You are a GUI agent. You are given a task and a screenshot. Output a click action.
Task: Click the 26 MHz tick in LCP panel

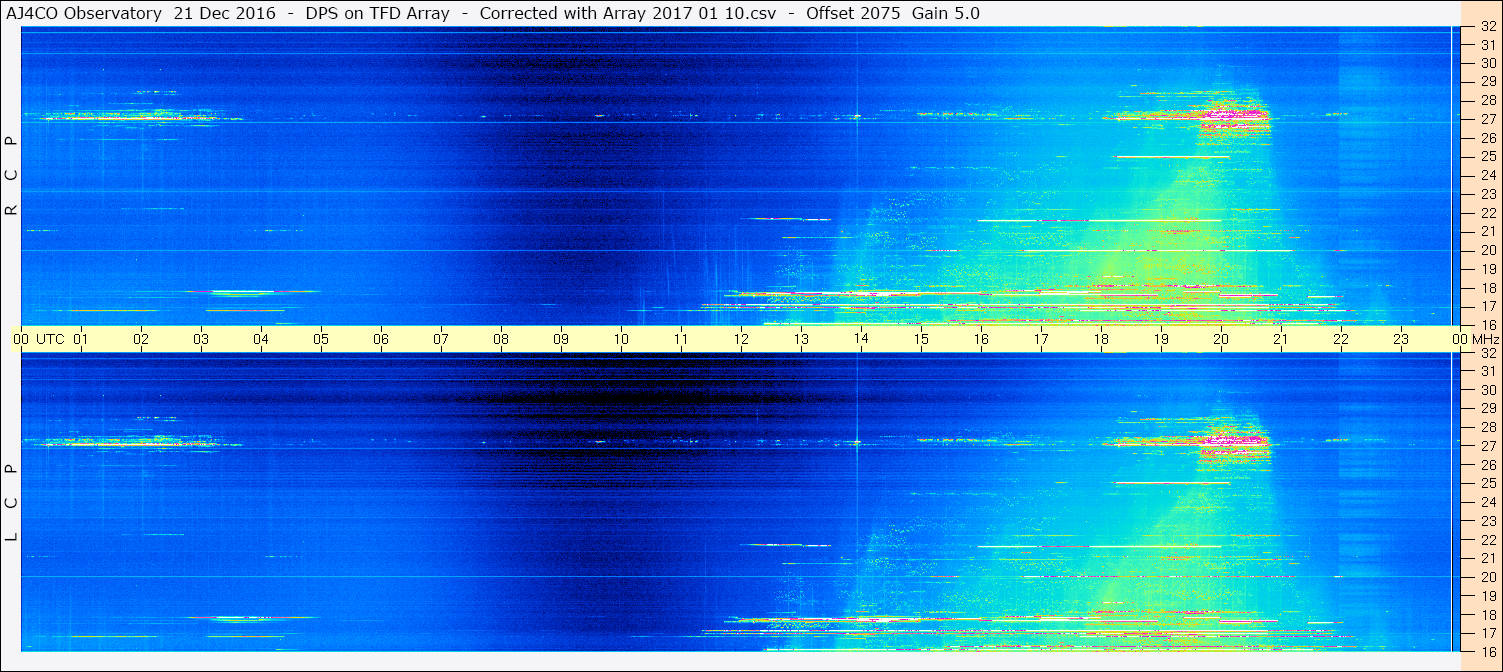pyautogui.click(x=1487, y=465)
